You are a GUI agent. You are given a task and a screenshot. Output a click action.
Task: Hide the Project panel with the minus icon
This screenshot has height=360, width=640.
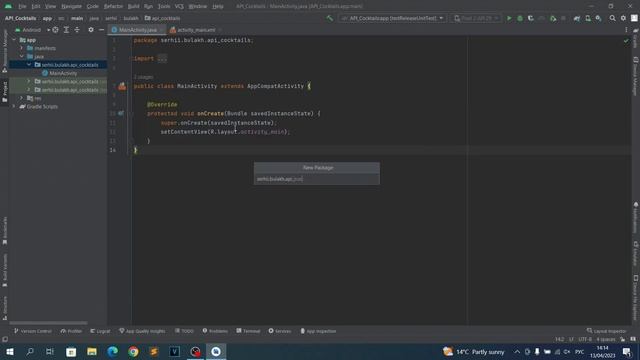tap(101, 30)
